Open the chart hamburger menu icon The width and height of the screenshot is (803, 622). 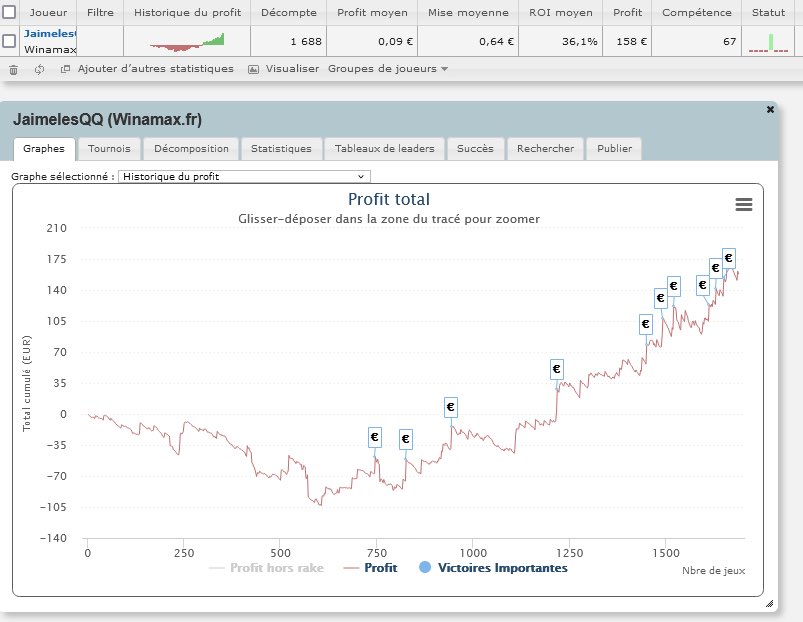744,205
